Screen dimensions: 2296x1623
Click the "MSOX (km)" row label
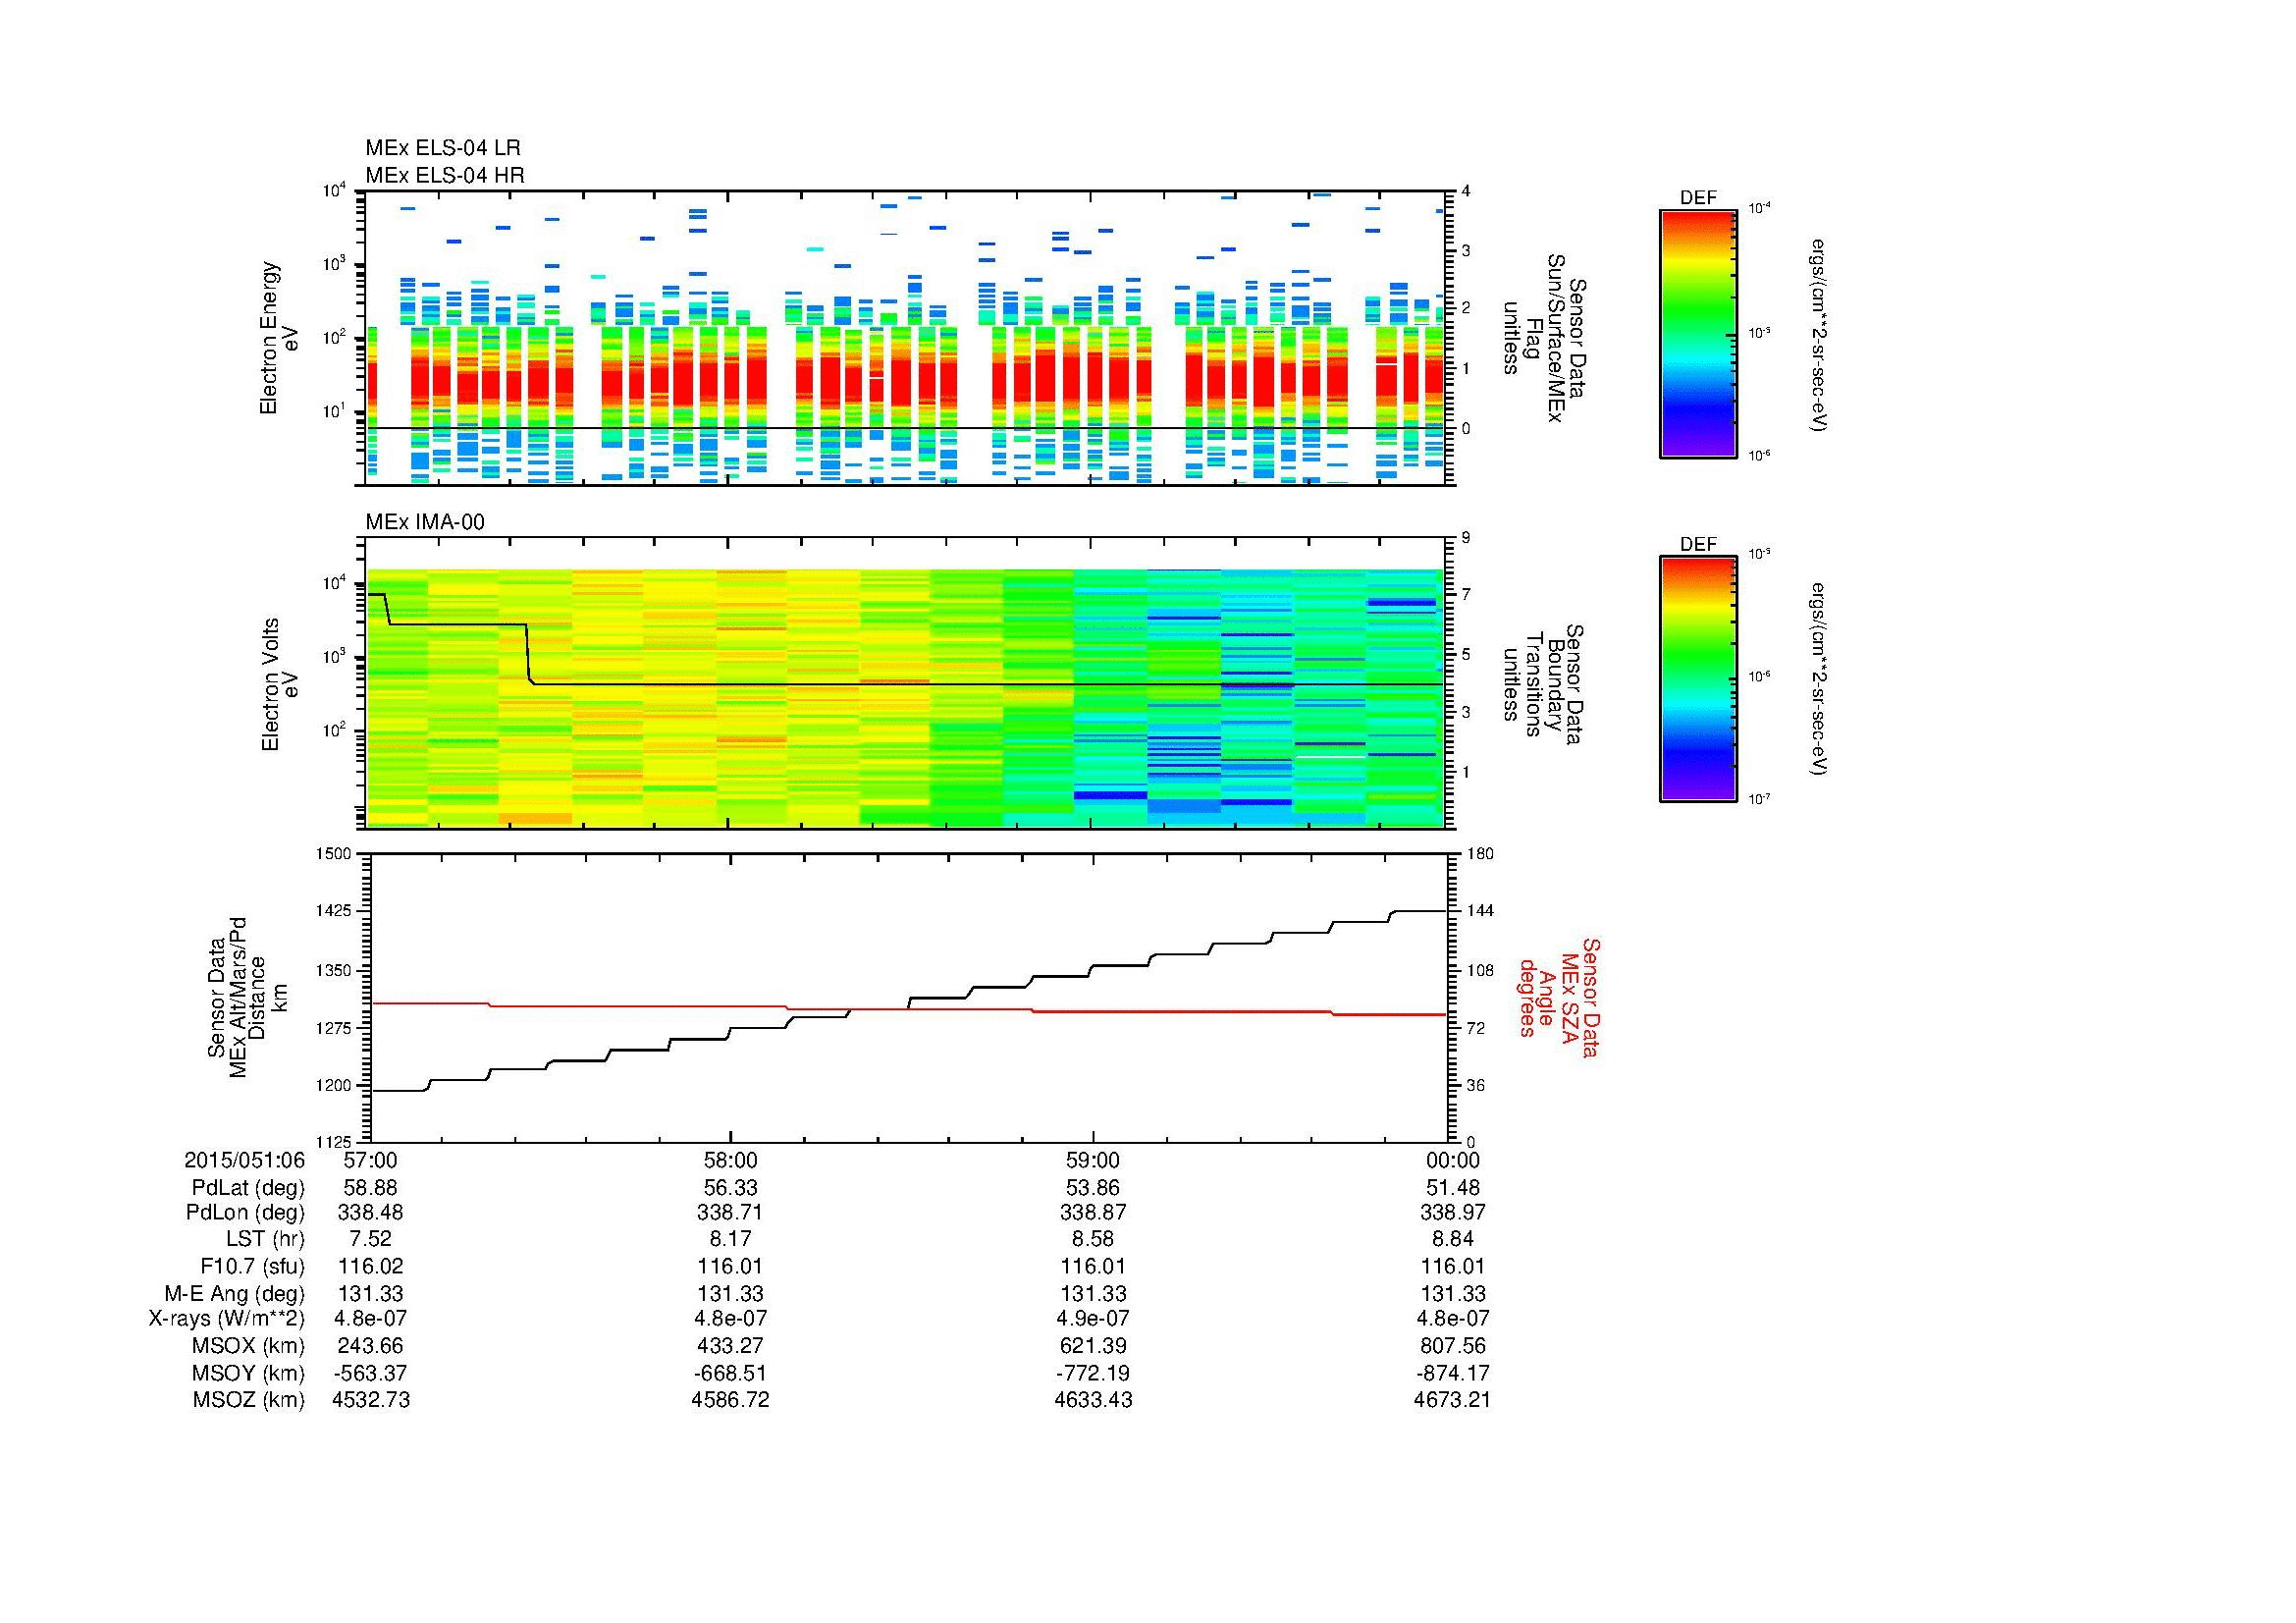[x=249, y=1346]
